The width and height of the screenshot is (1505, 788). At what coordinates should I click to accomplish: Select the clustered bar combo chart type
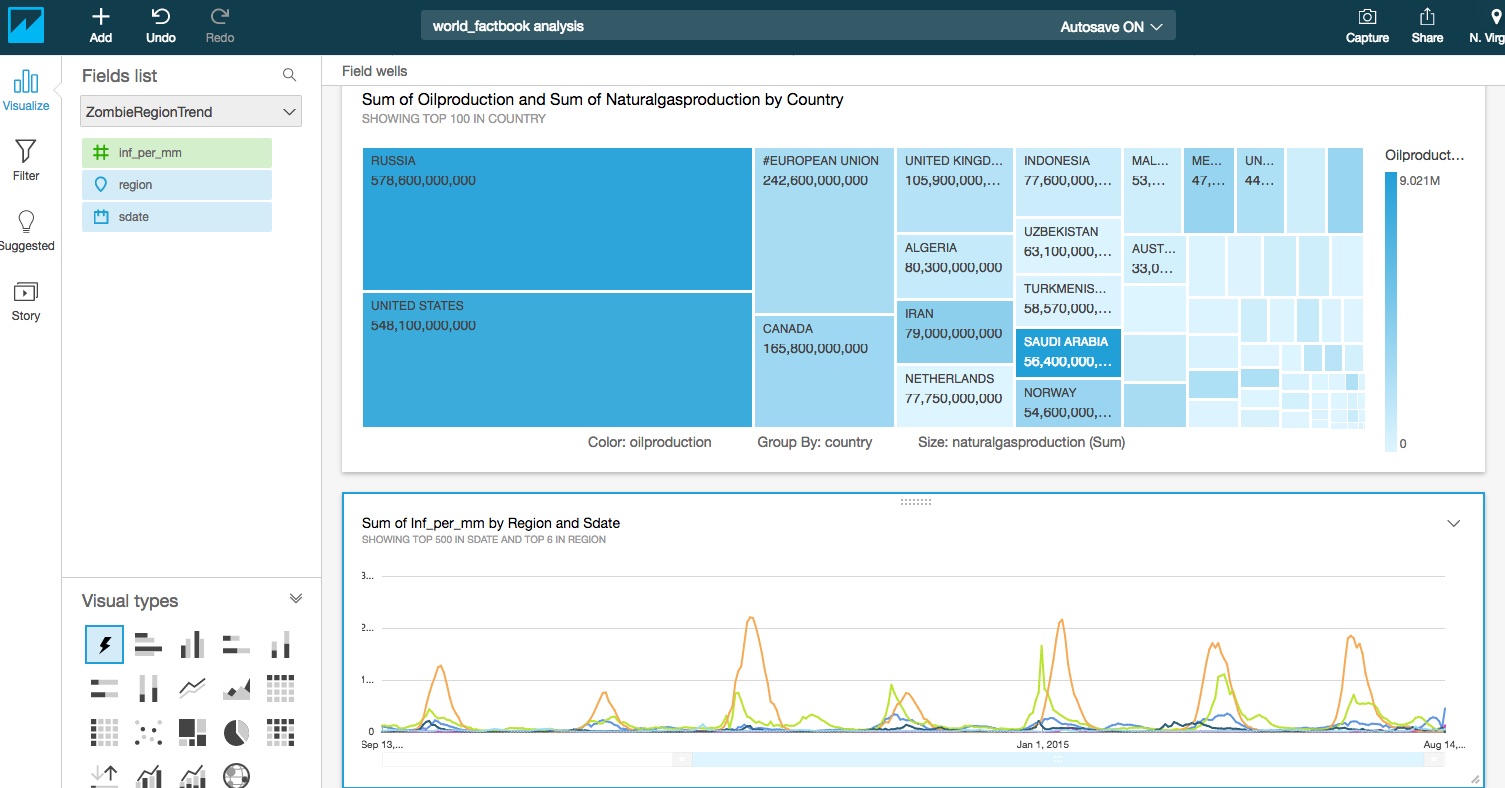[148, 775]
